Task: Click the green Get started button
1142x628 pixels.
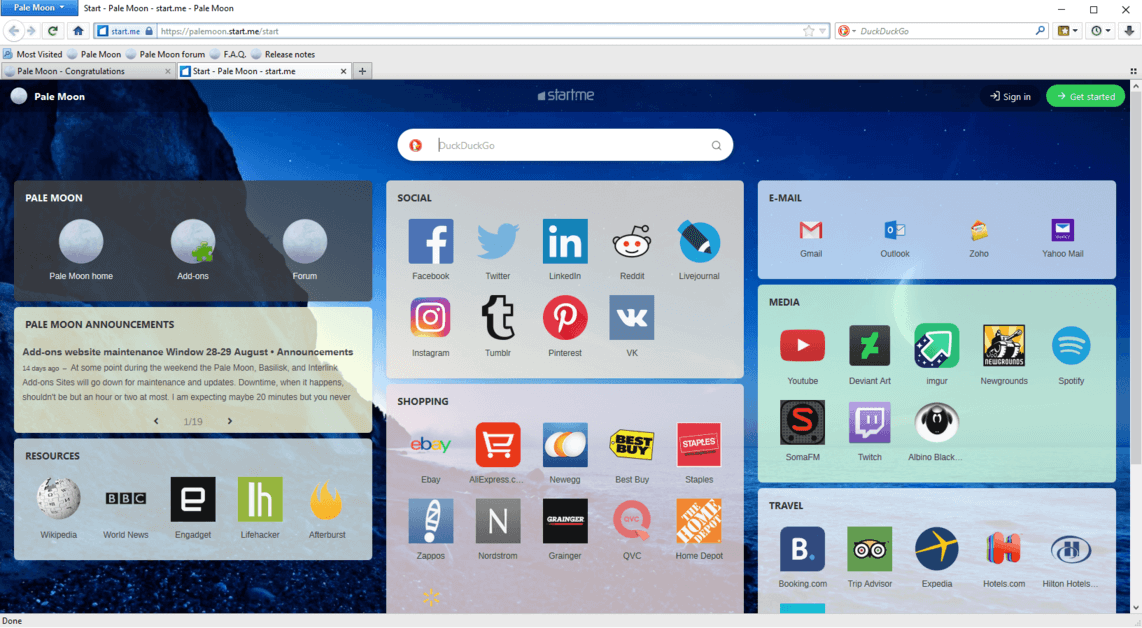Action: 1085,96
